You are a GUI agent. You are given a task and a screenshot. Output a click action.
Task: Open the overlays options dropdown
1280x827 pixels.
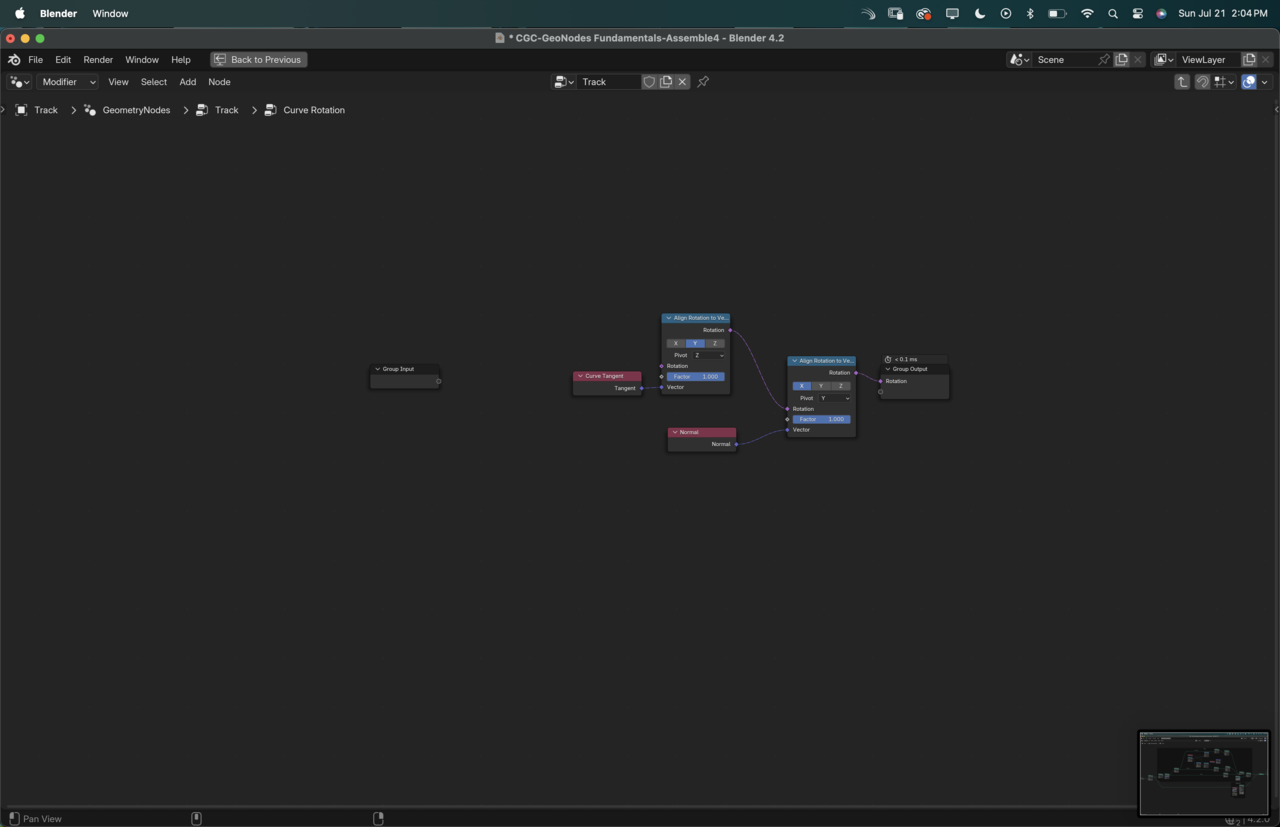pyautogui.click(x=1265, y=82)
